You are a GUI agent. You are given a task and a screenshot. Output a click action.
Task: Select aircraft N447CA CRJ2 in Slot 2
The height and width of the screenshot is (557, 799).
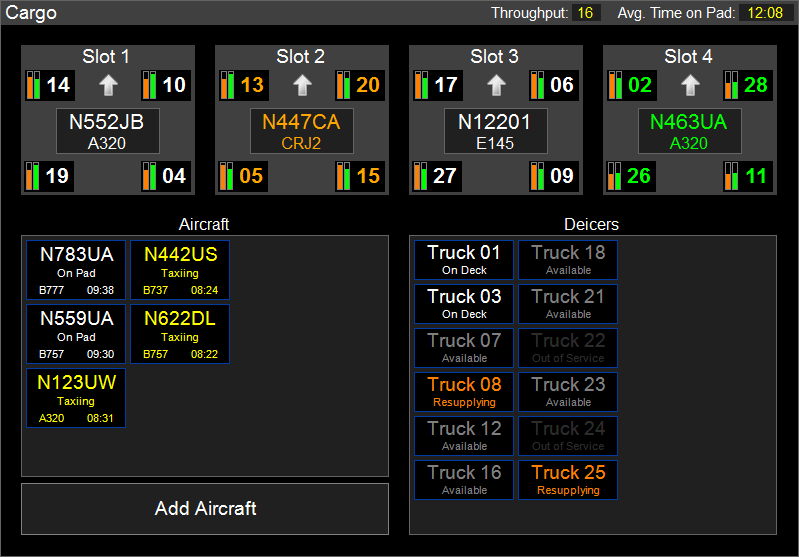[301, 131]
